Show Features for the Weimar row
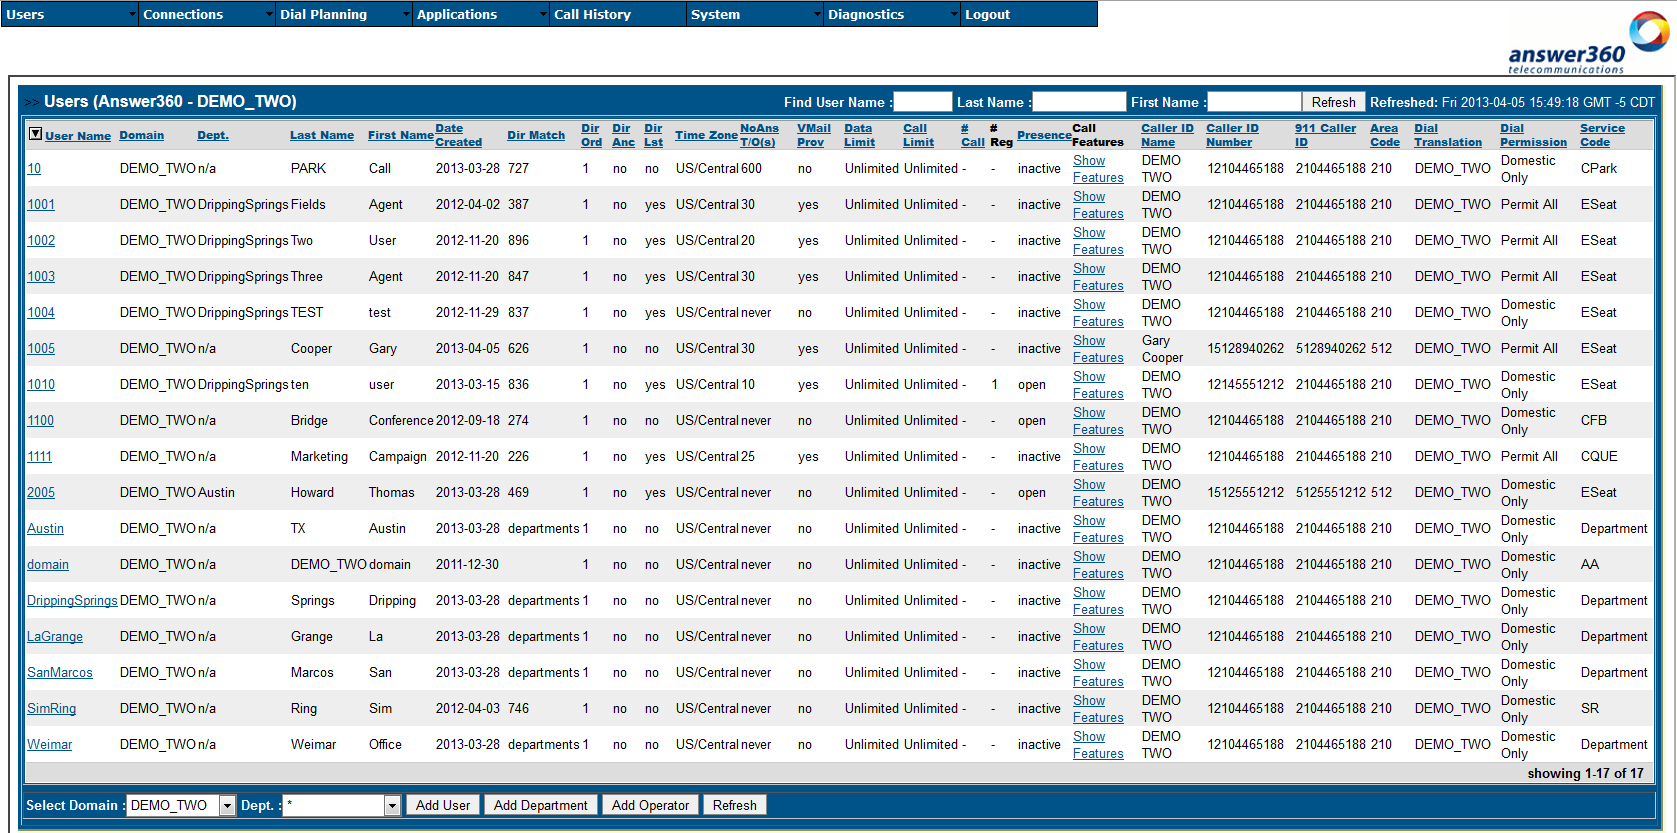1677x833 pixels. (1098, 745)
